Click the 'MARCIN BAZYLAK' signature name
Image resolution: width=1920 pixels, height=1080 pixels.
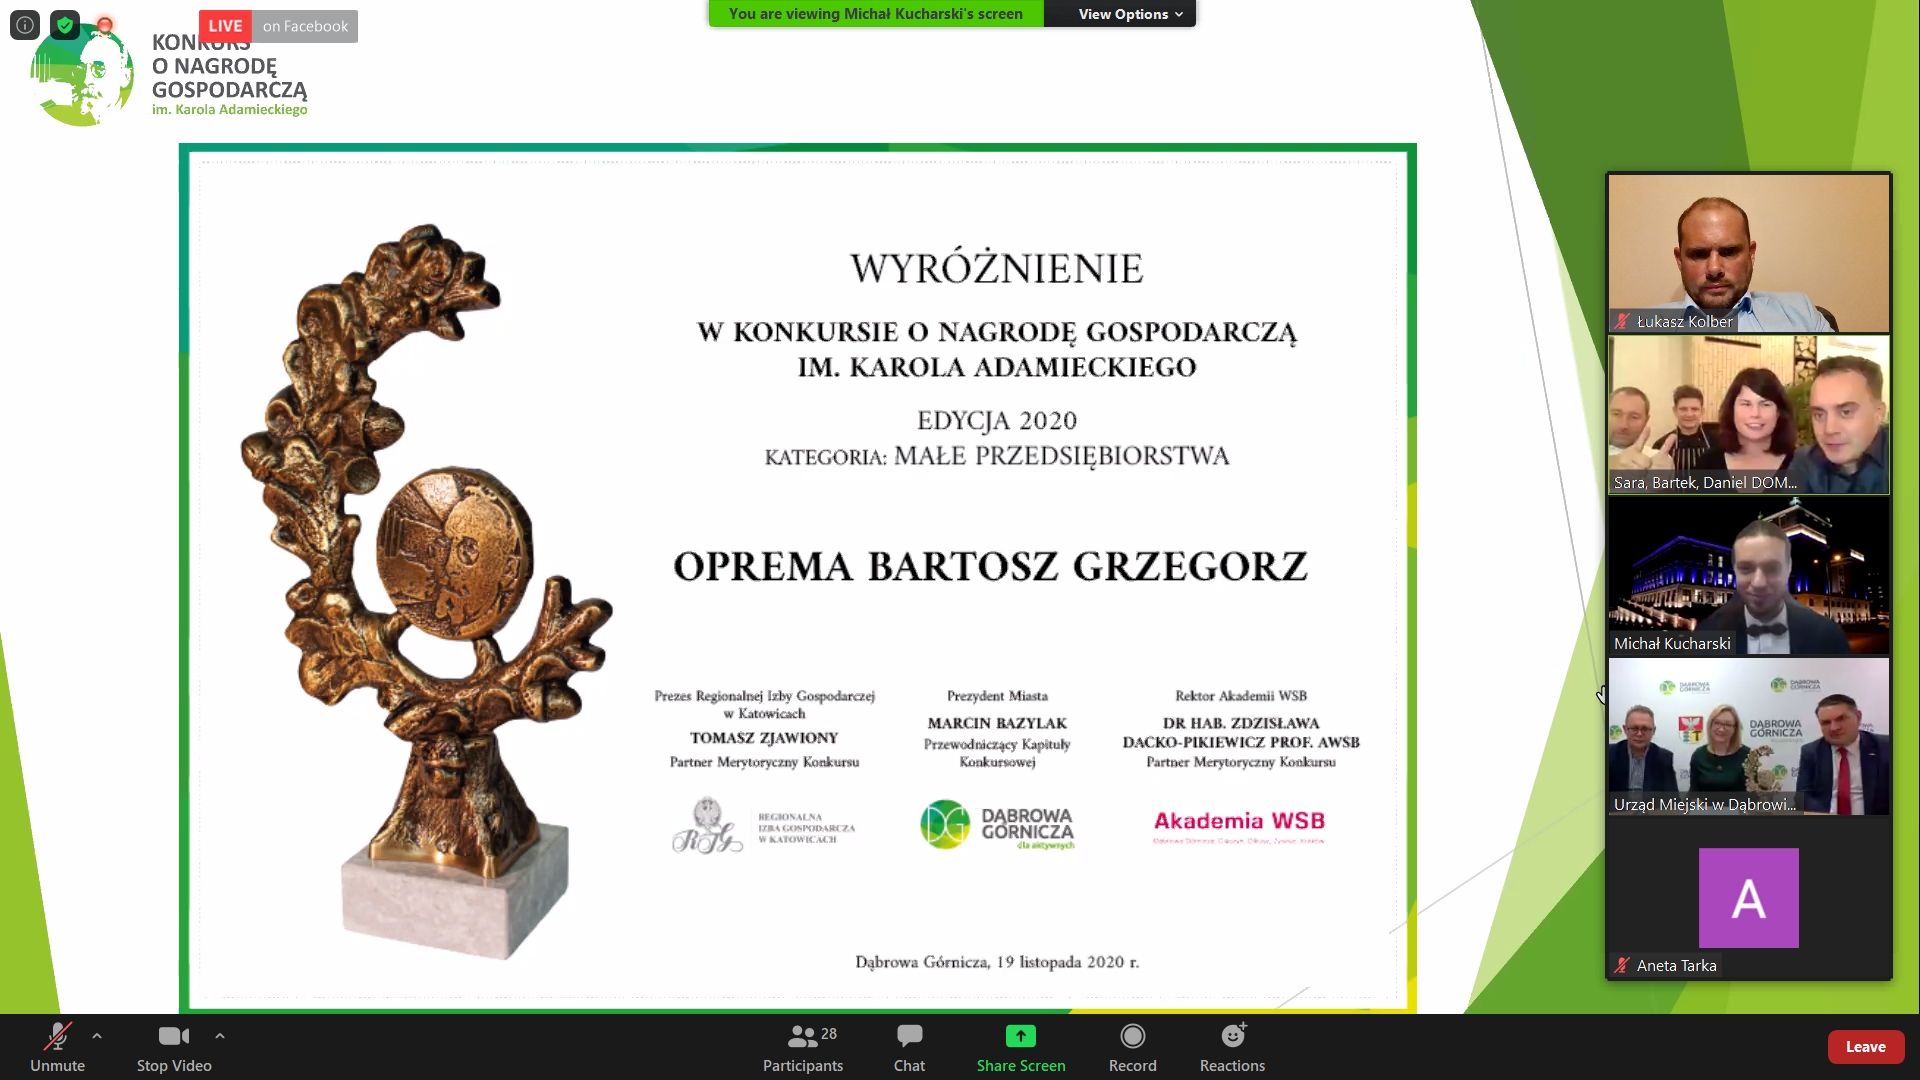click(997, 723)
